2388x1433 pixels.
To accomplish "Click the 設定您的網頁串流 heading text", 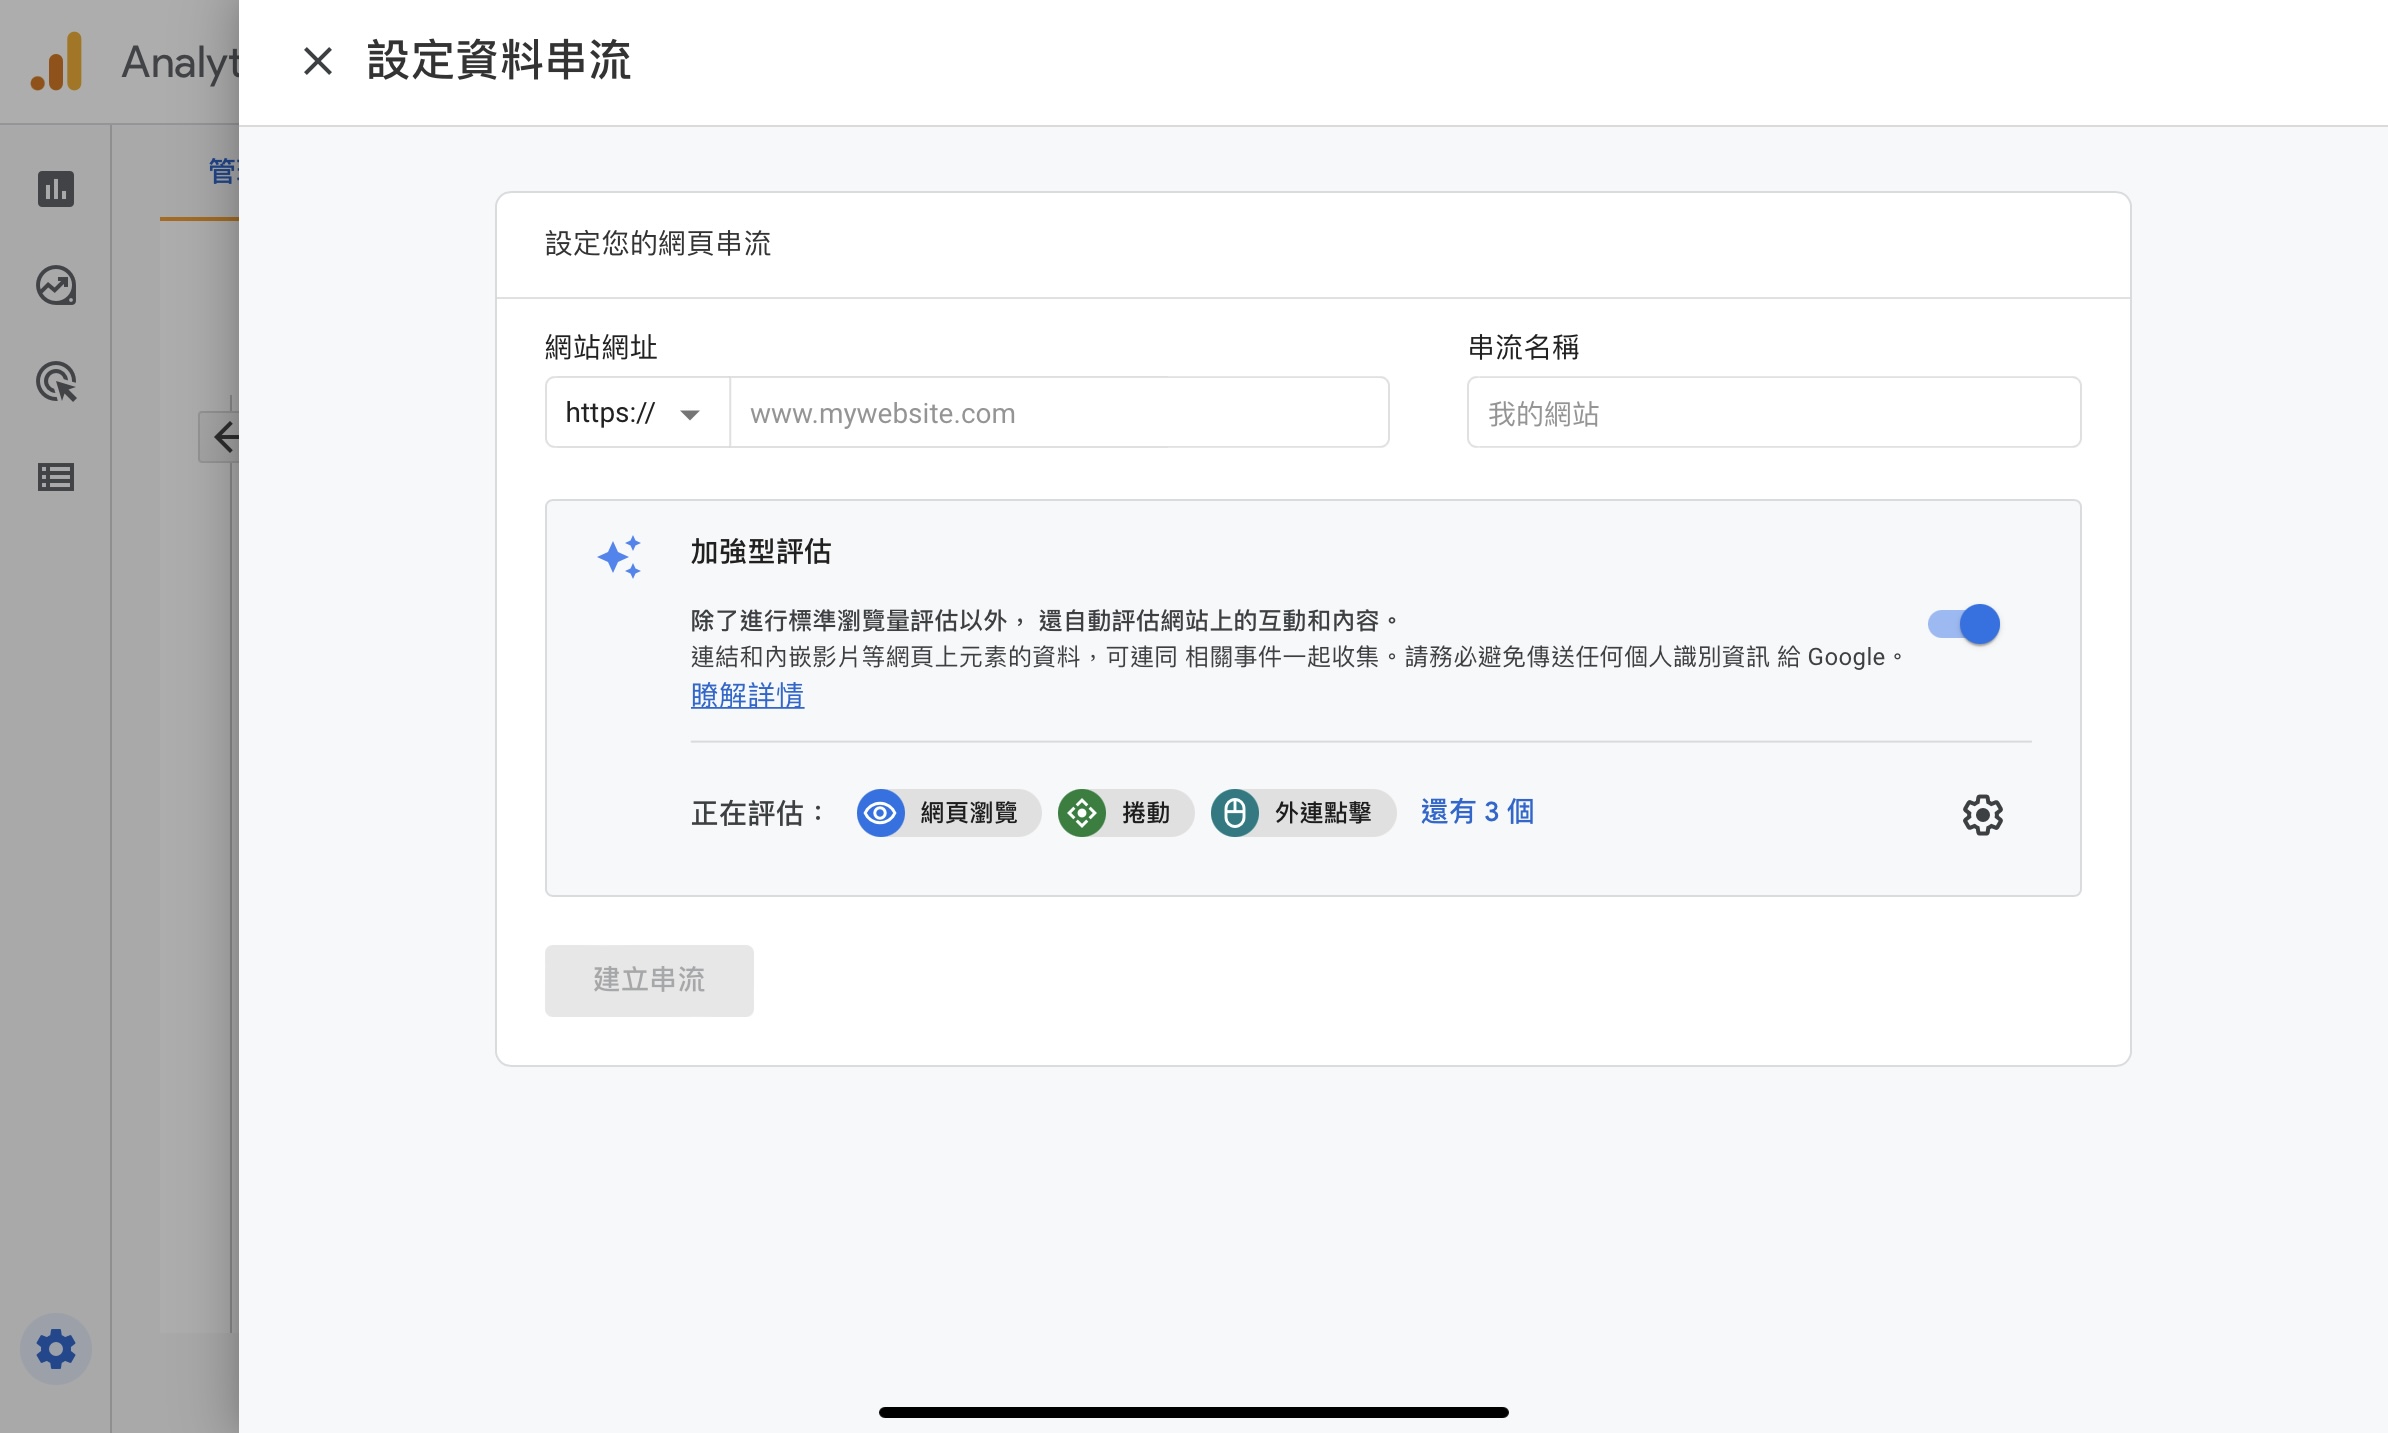I will point(658,243).
